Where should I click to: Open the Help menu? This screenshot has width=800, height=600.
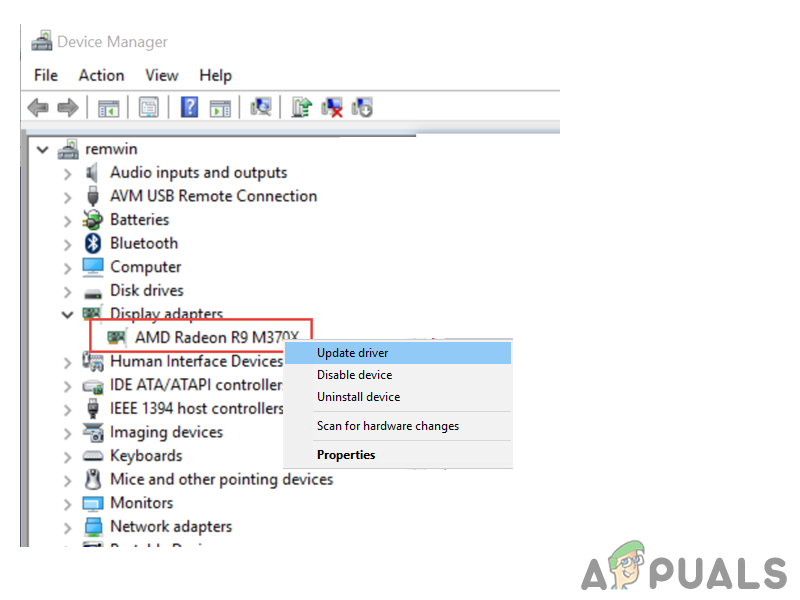(215, 76)
